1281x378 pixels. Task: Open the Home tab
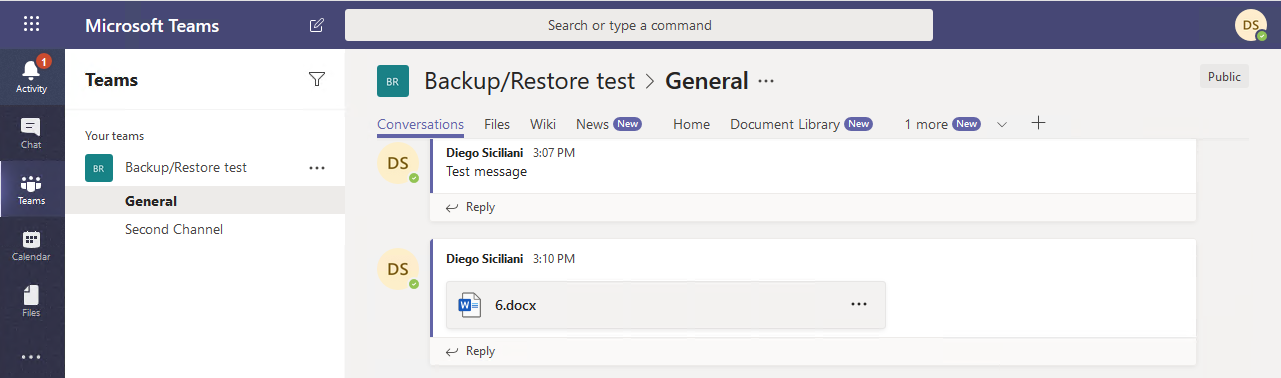[x=691, y=124]
